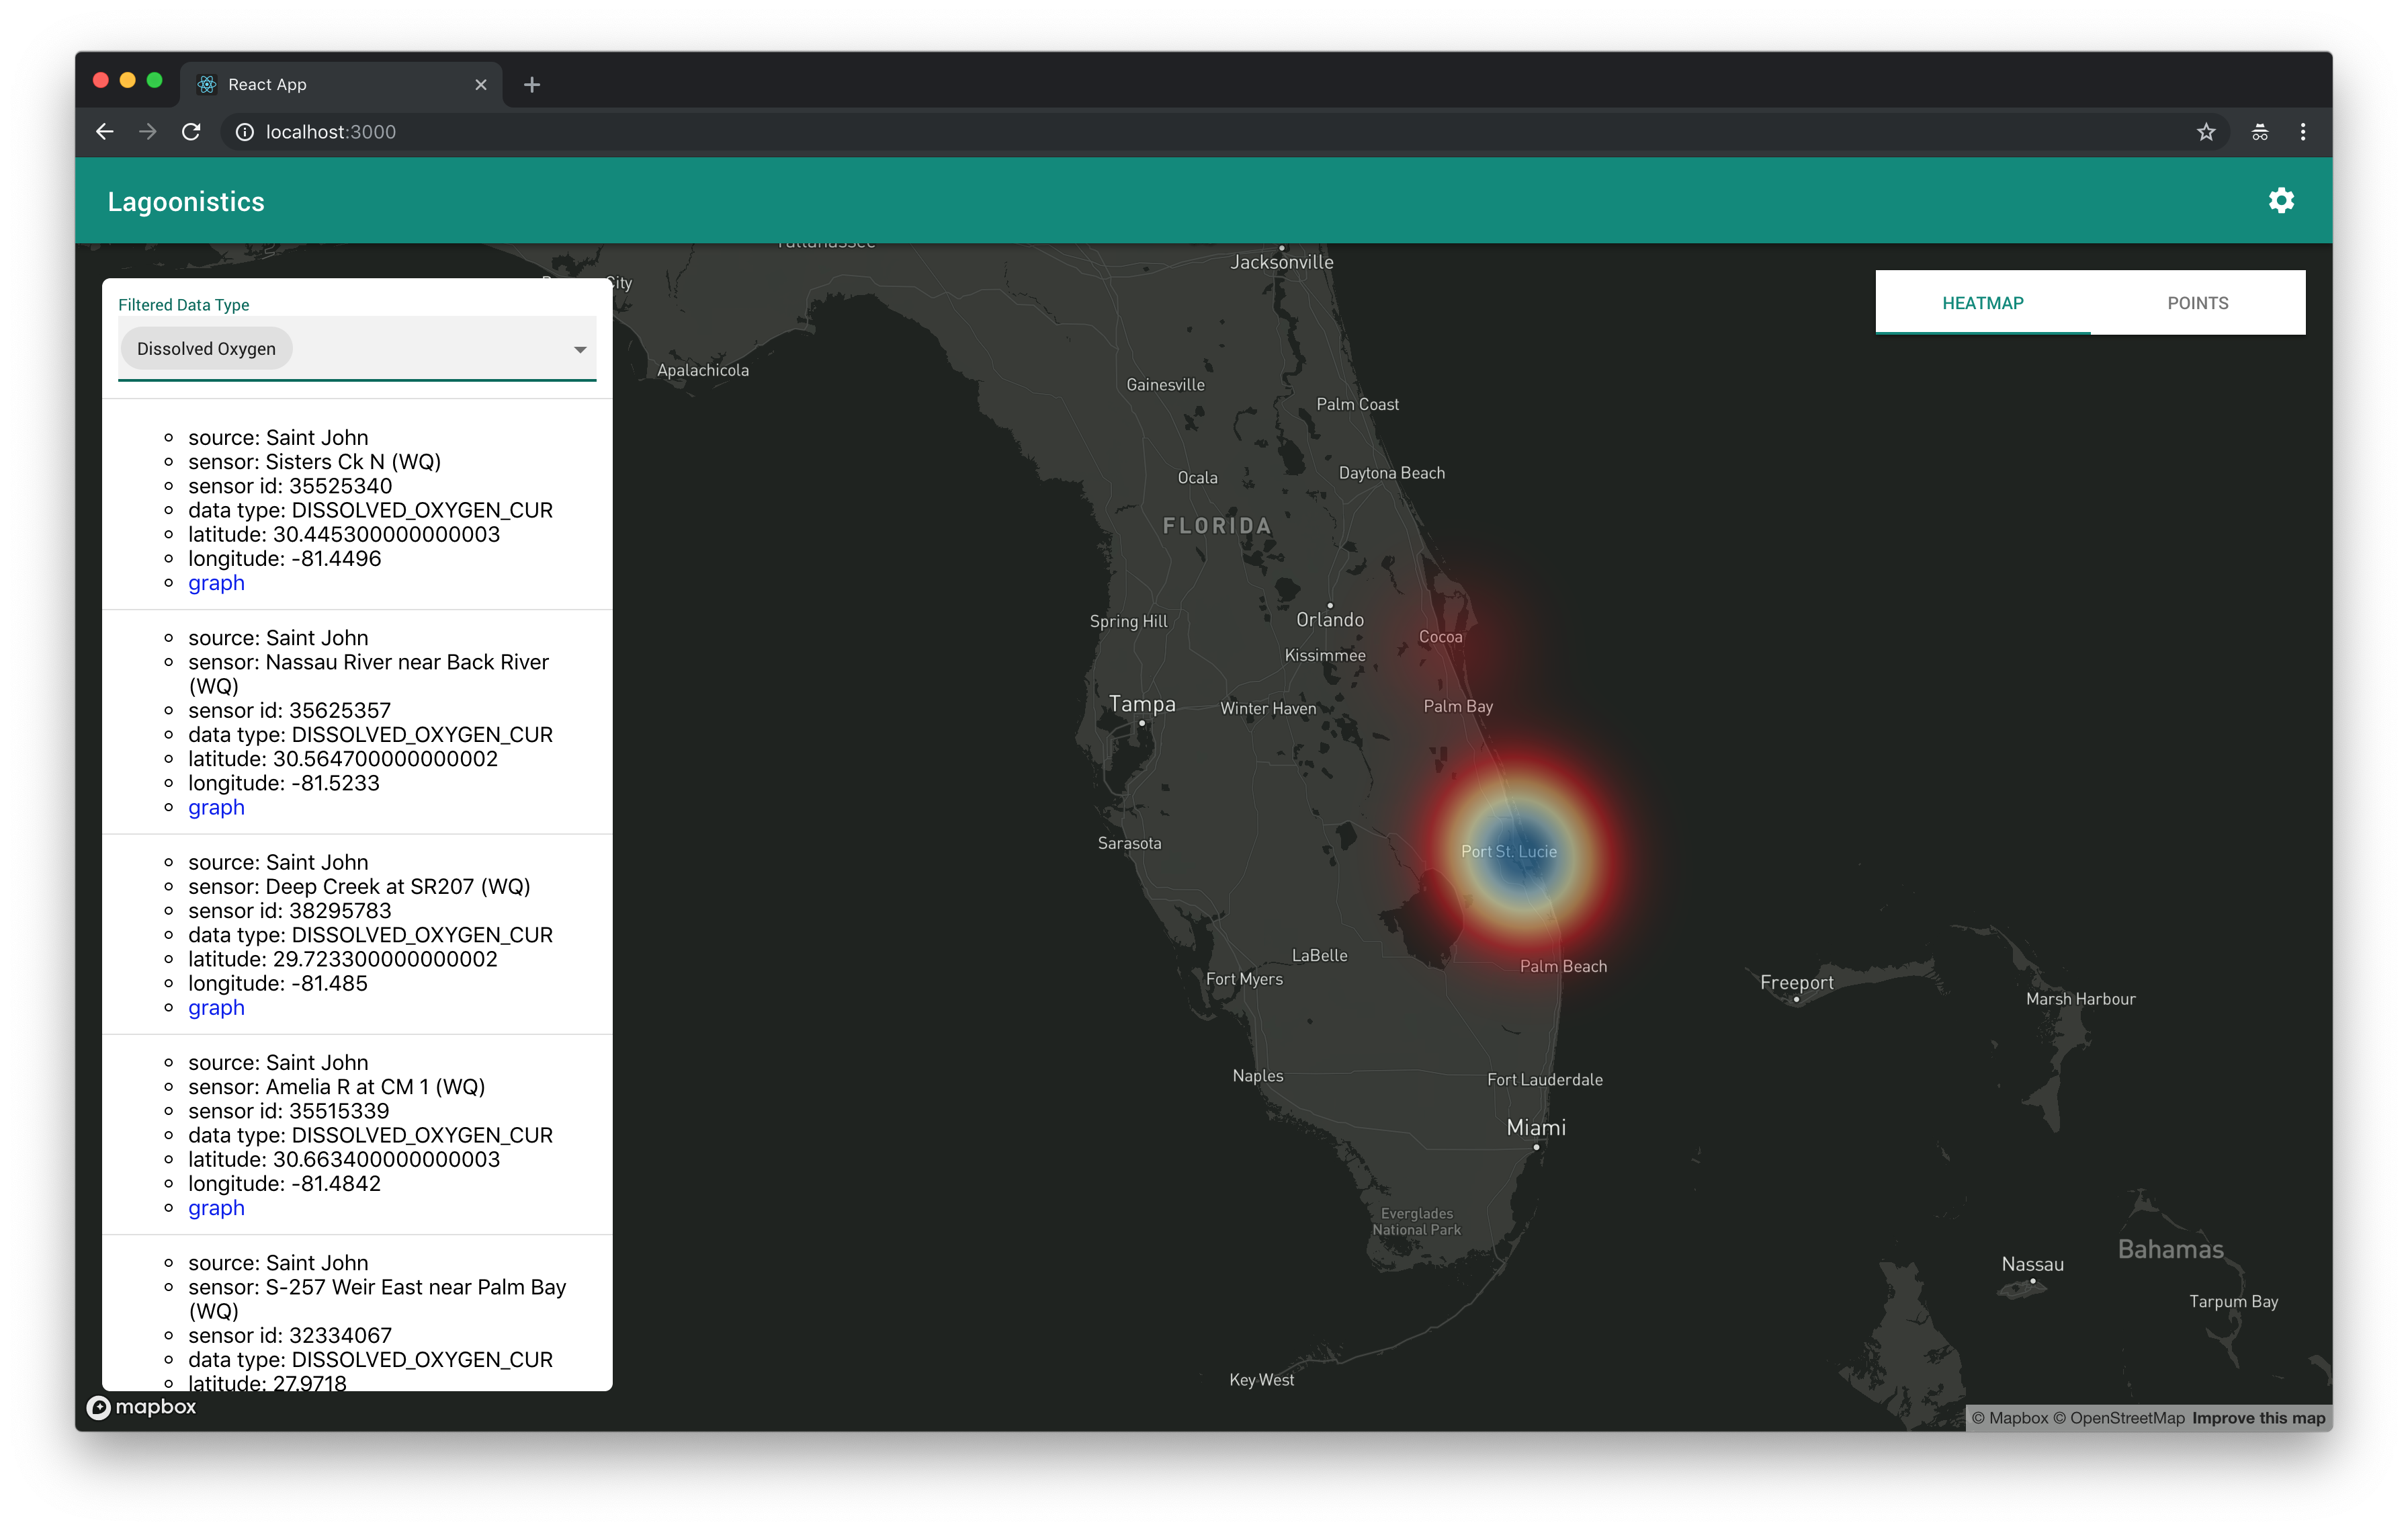Viewport: 2408px width, 1531px height.
Task: View site information for localhost
Action: [x=244, y=132]
